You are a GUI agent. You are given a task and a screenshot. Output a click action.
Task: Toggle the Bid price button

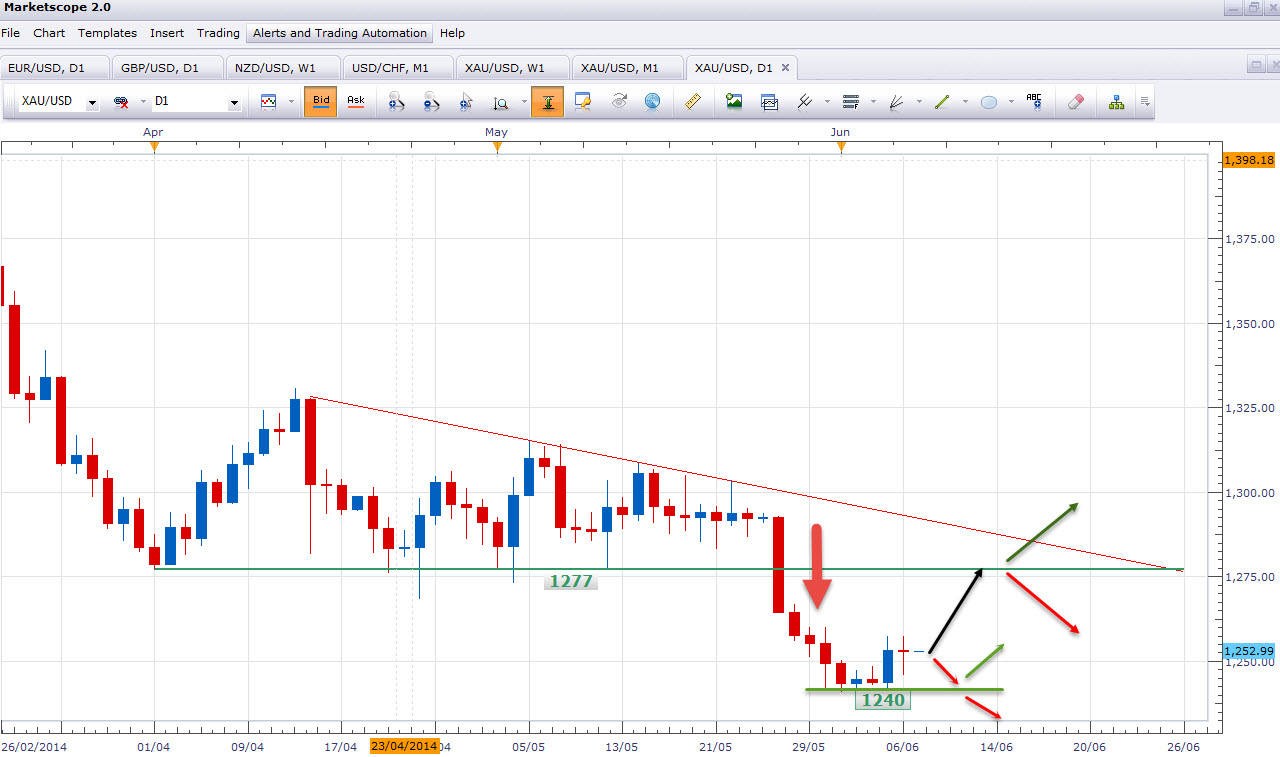click(x=321, y=101)
